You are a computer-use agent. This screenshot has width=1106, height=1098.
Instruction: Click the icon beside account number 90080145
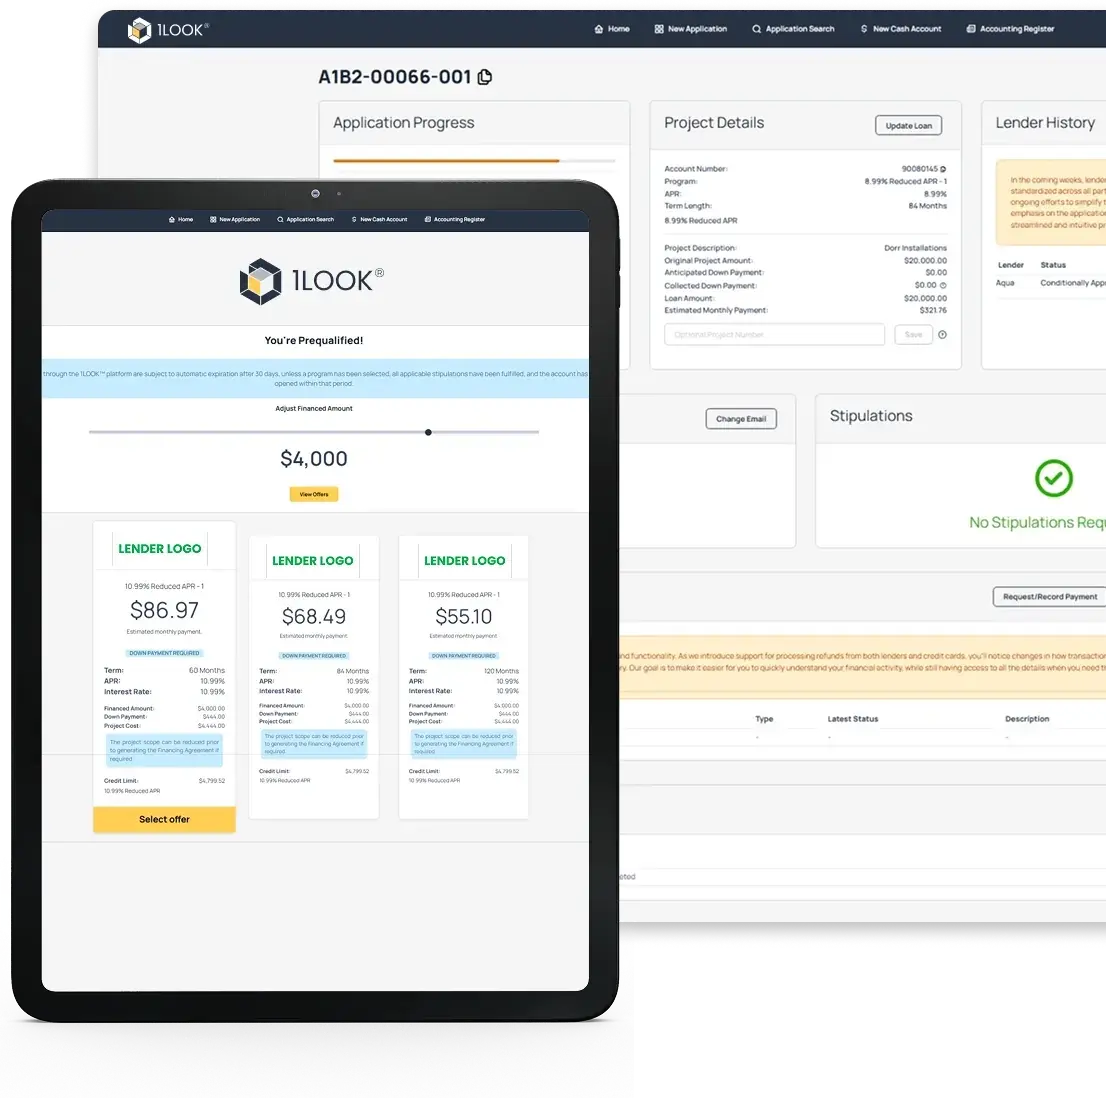click(943, 169)
